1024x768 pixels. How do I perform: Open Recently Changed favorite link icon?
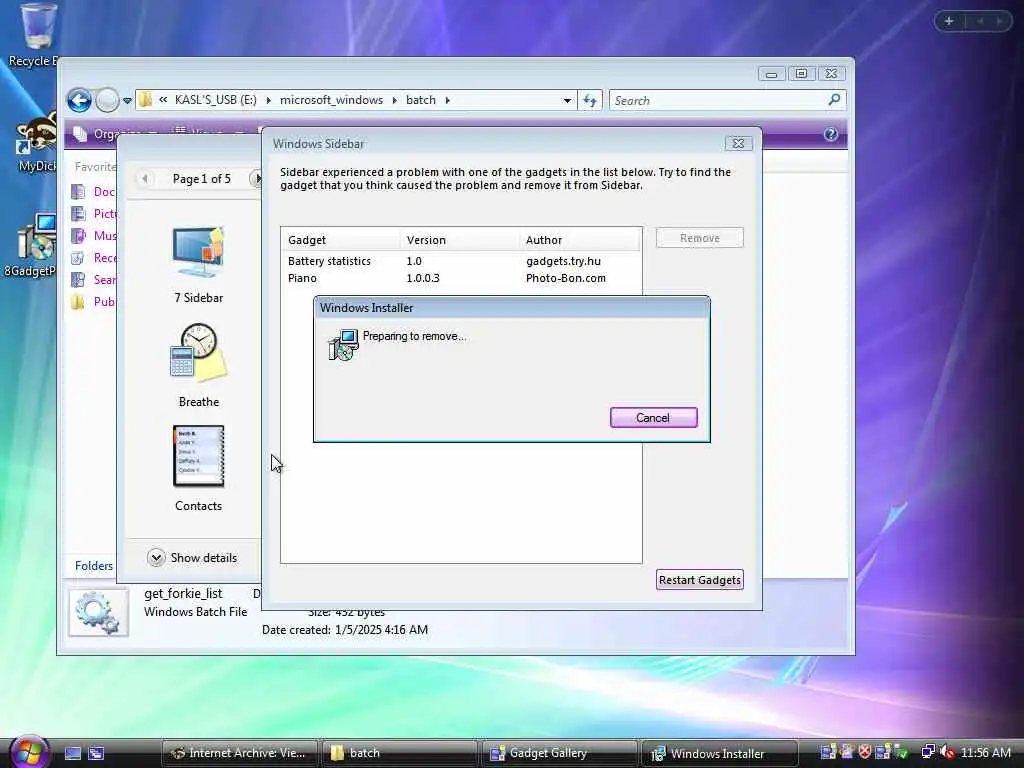[x=78, y=258]
